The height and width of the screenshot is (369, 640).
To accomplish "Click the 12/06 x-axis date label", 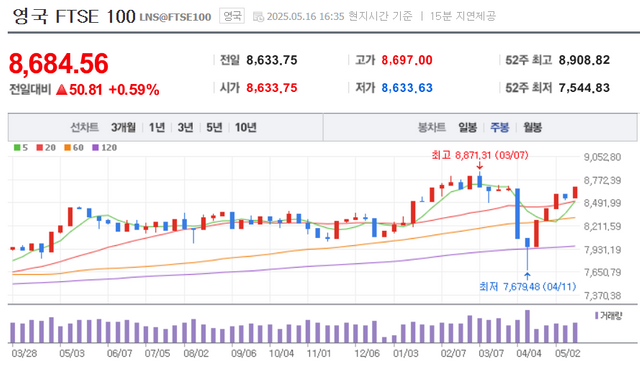I will pyautogui.click(x=367, y=353).
